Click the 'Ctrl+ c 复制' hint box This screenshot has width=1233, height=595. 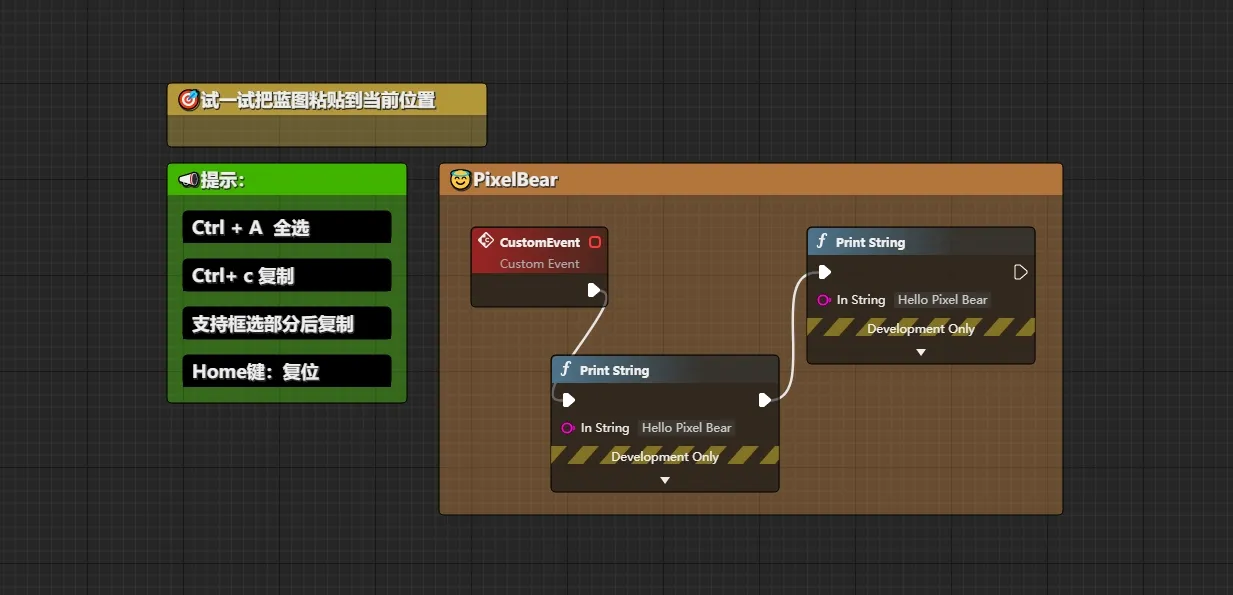[287, 275]
